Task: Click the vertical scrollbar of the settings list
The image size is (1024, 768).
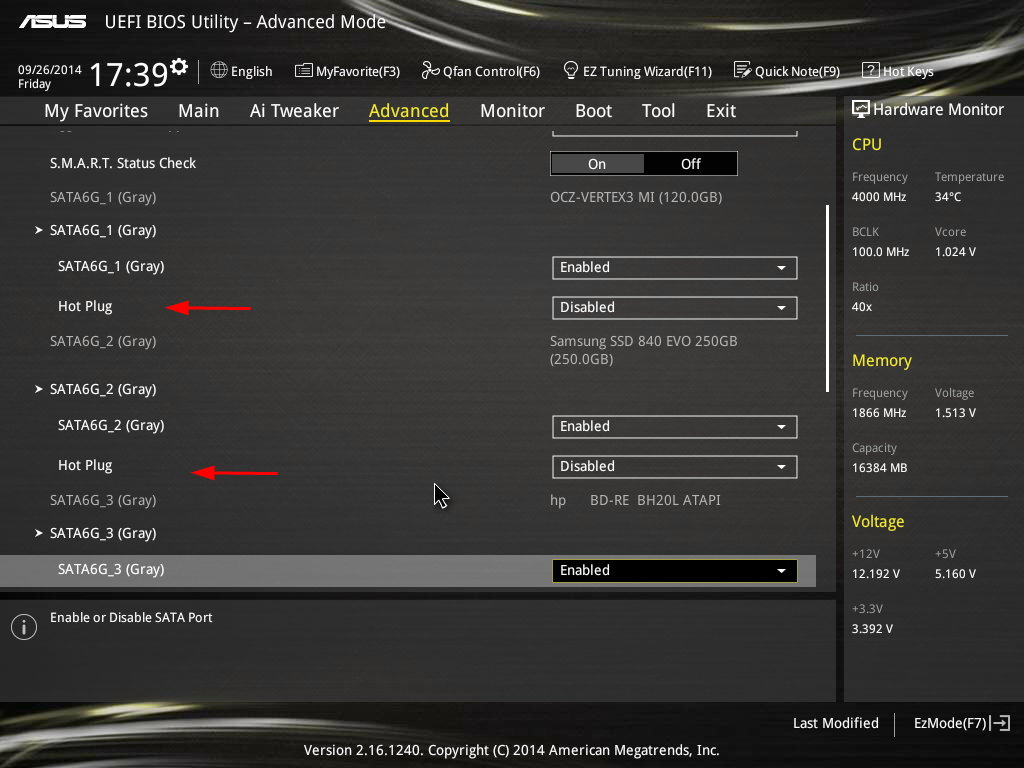Action: [x=827, y=298]
